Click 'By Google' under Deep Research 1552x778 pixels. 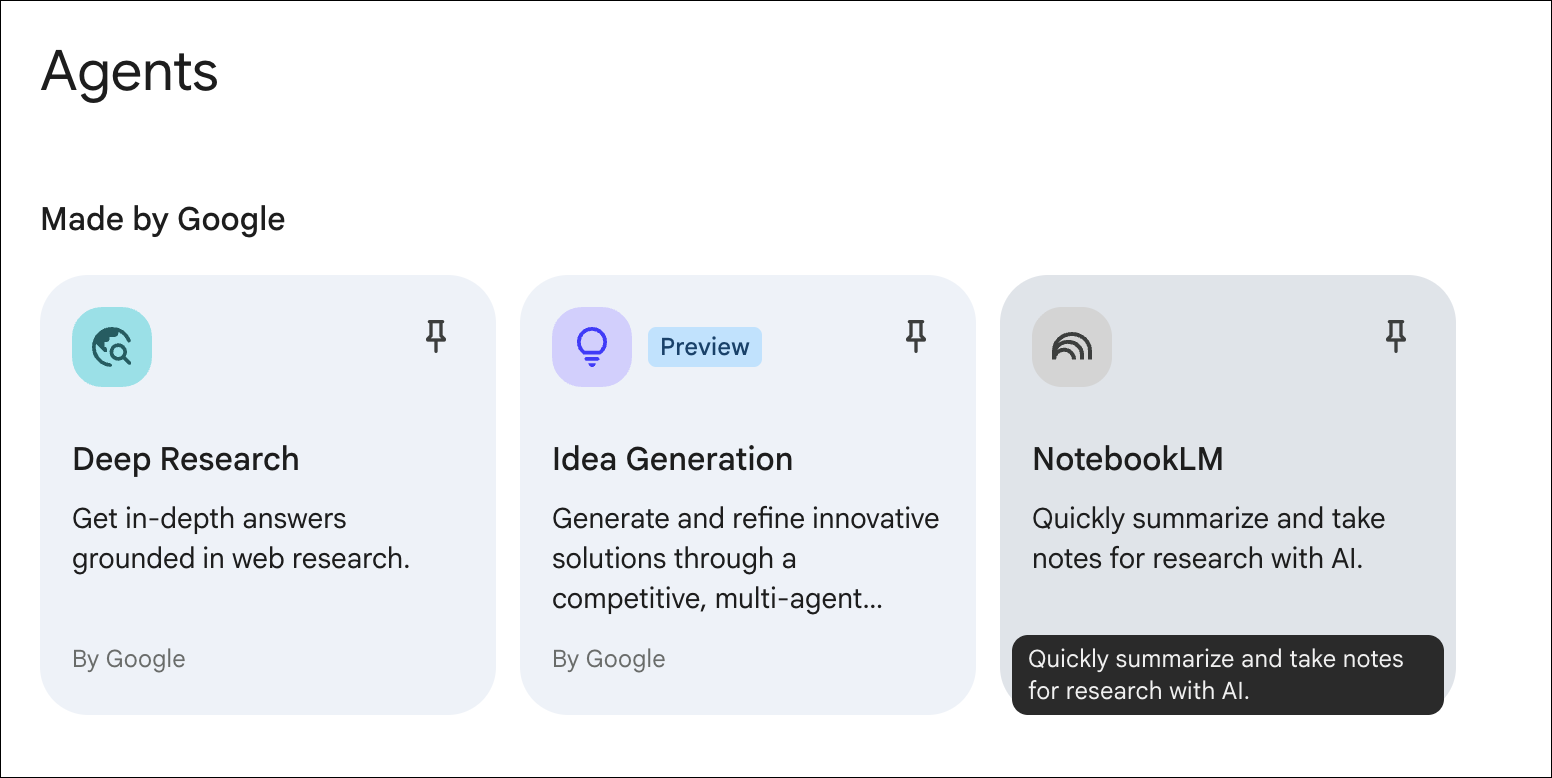129,659
